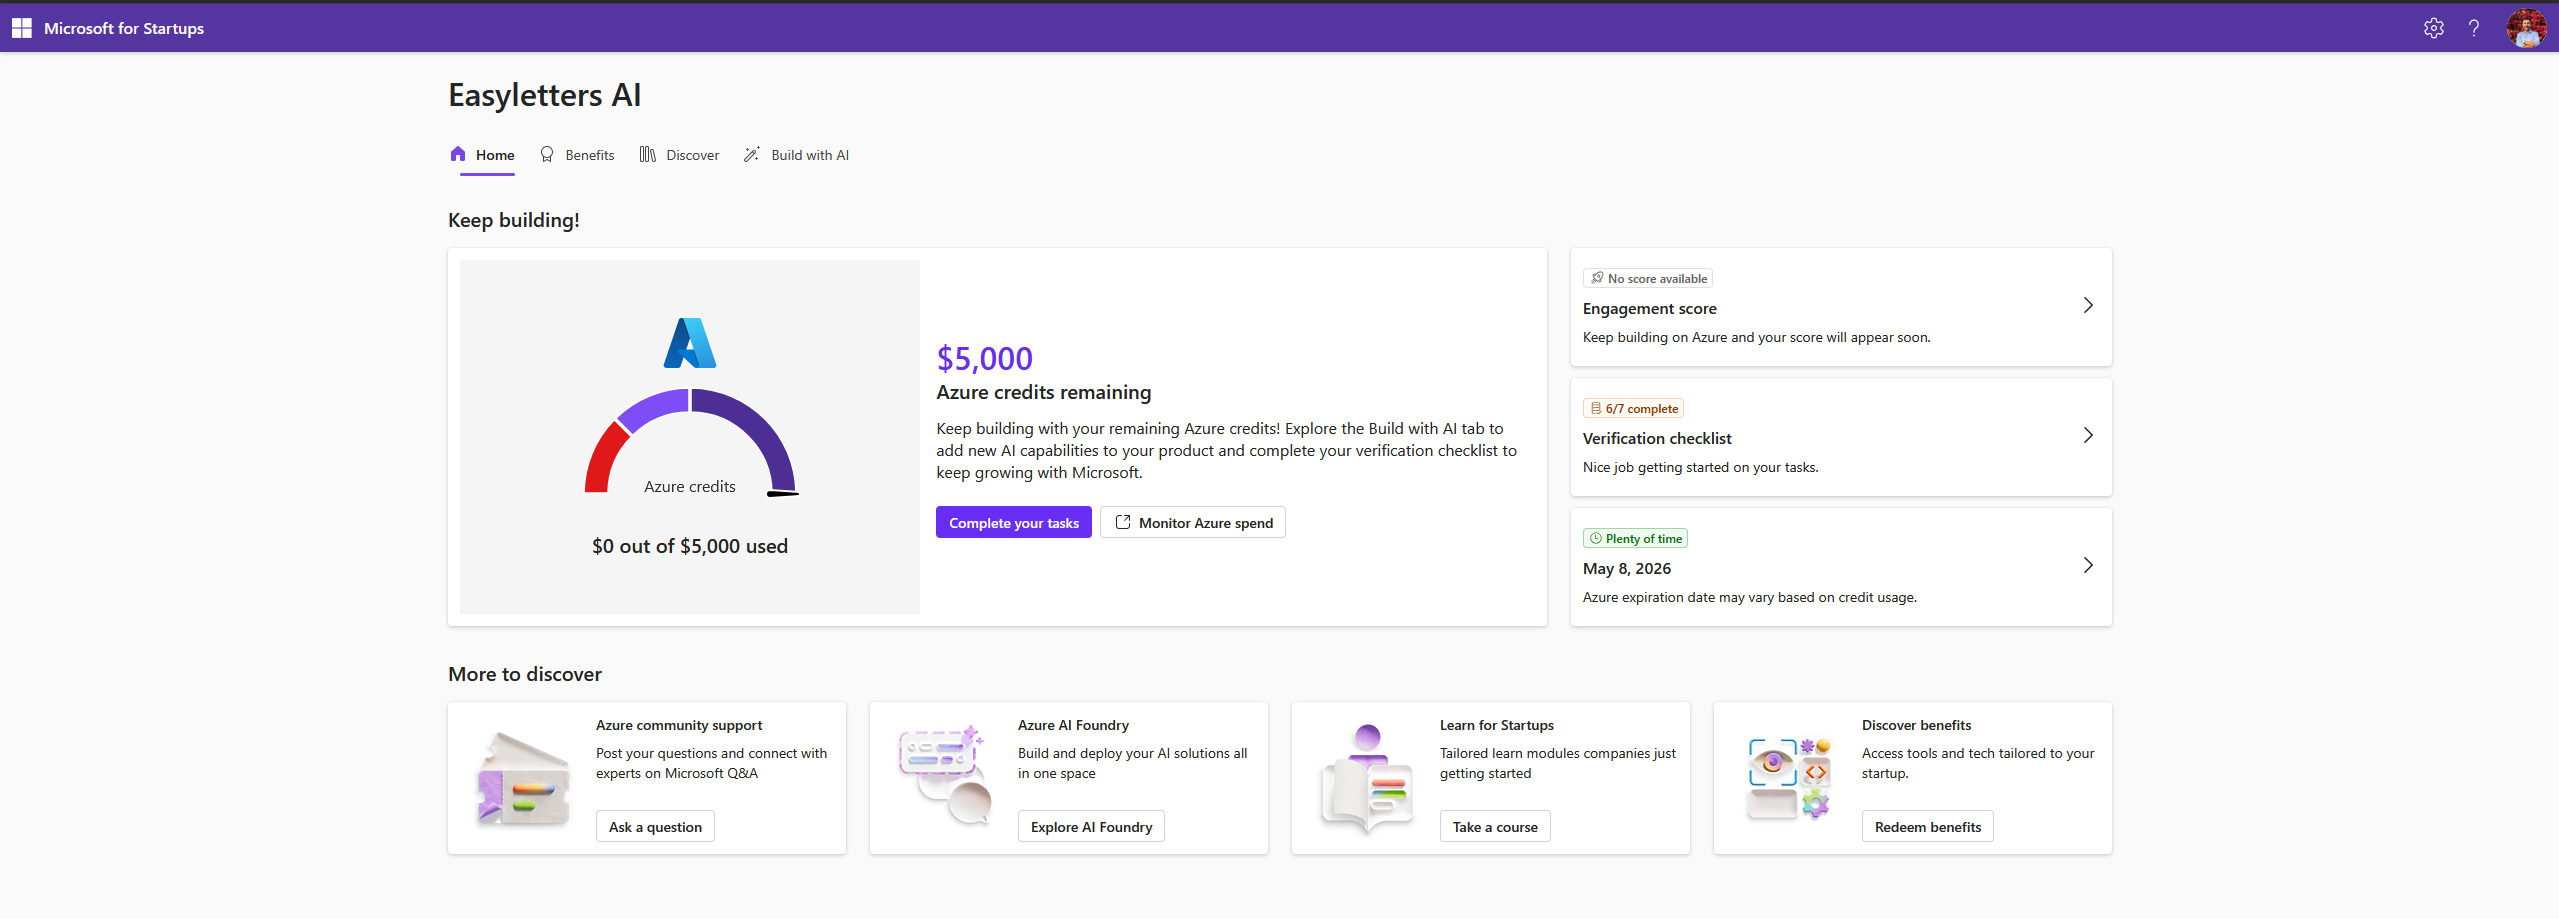Click the Benefits ribbon icon
The image size is (2559, 919).
point(547,154)
